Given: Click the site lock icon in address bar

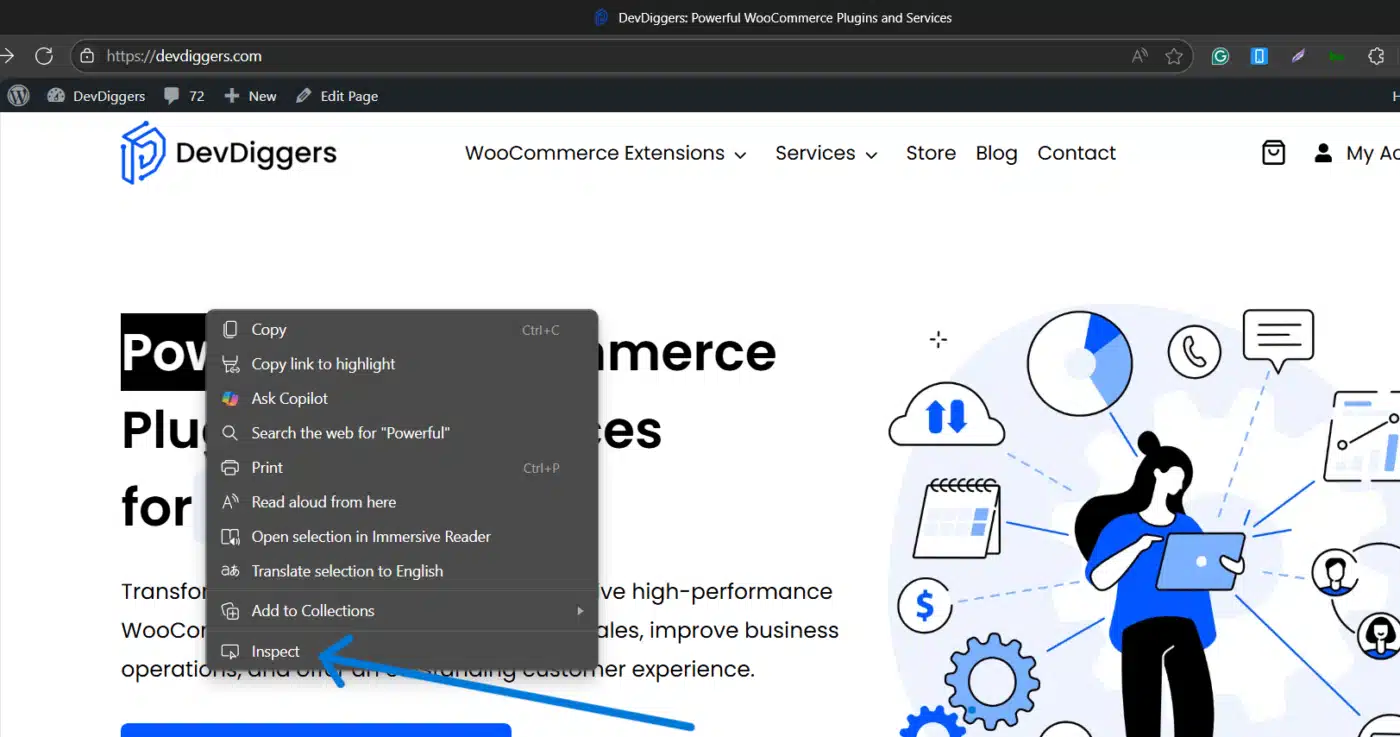Looking at the screenshot, I should pos(87,56).
